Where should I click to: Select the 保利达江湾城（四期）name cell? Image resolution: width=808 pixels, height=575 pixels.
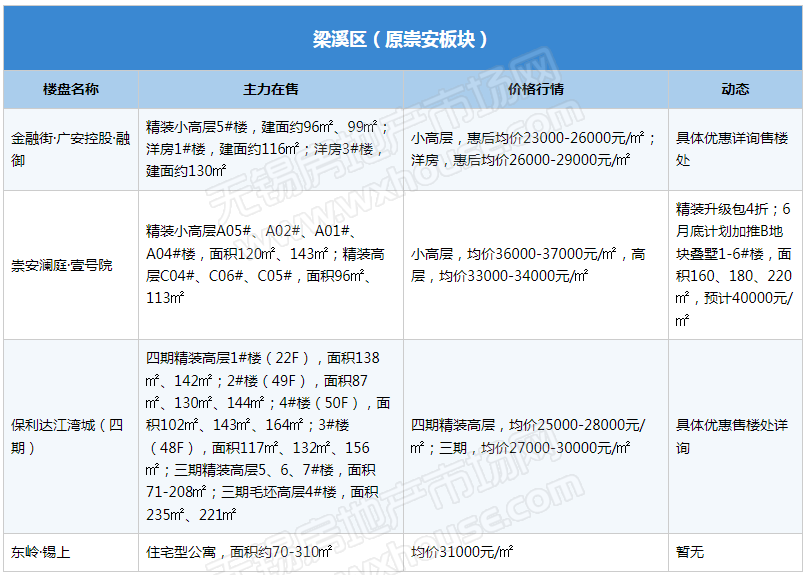tap(68, 436)
